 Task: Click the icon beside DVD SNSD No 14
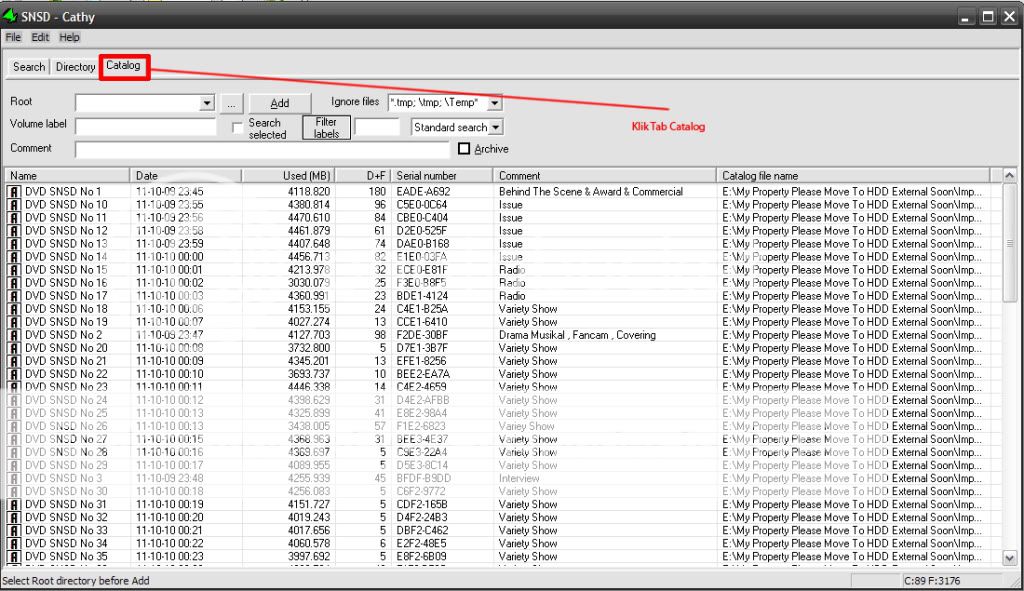click(14, 257)
